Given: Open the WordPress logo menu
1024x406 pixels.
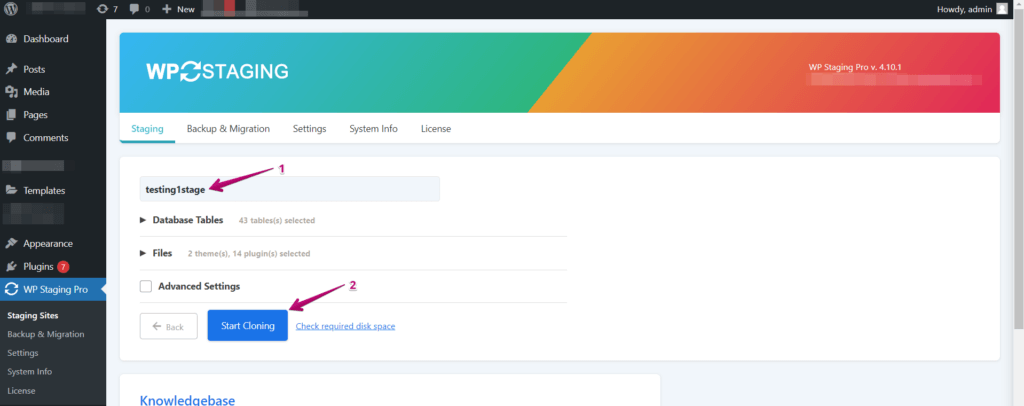Looking at the screenshot, I should [11, 9].
